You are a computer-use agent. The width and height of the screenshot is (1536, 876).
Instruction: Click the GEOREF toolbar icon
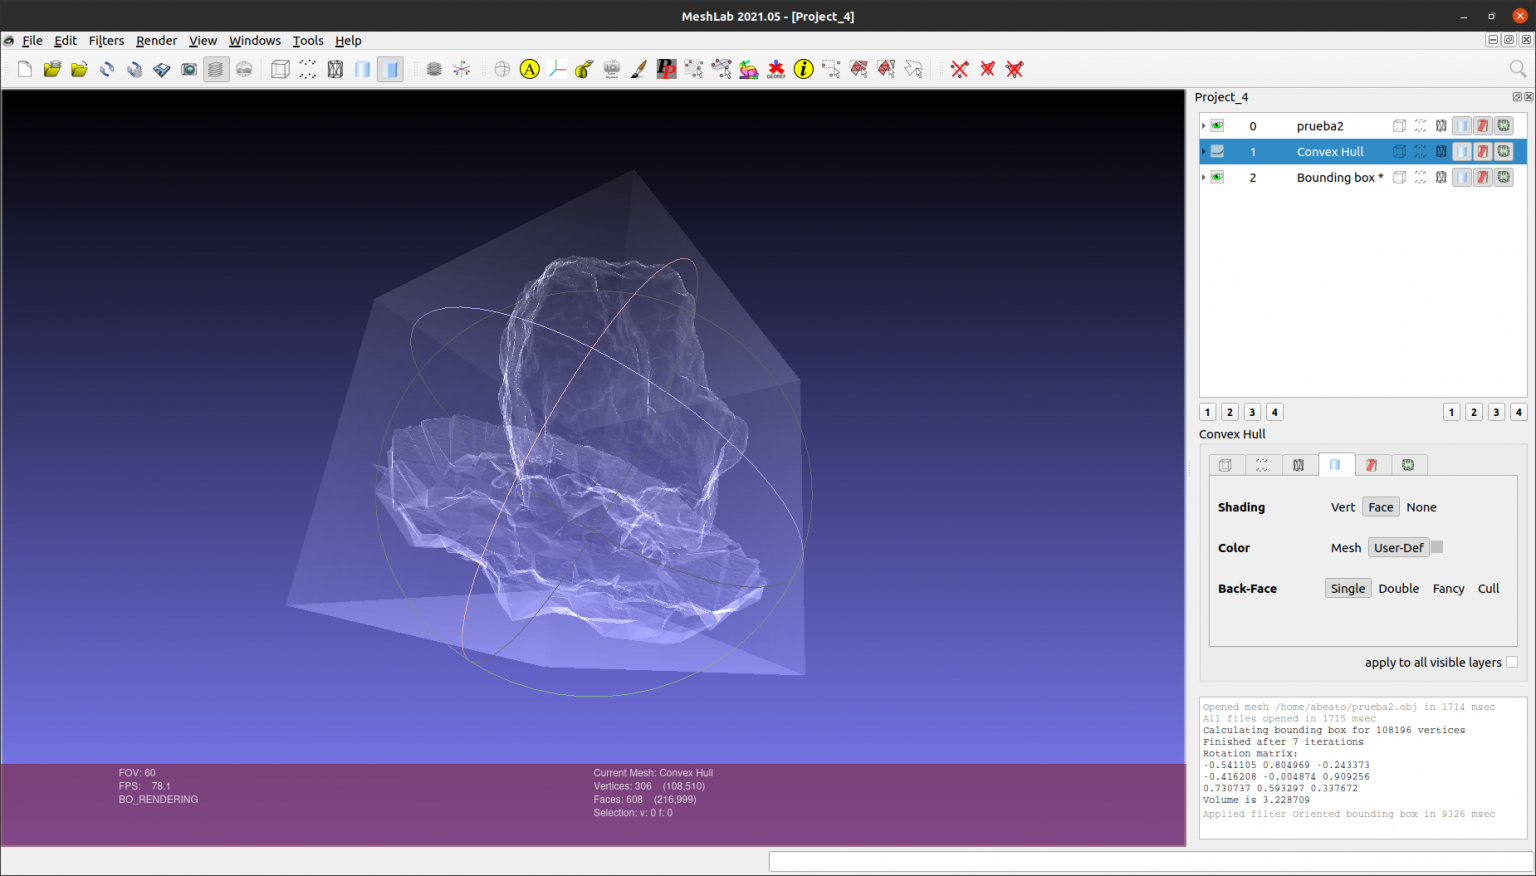776,68
